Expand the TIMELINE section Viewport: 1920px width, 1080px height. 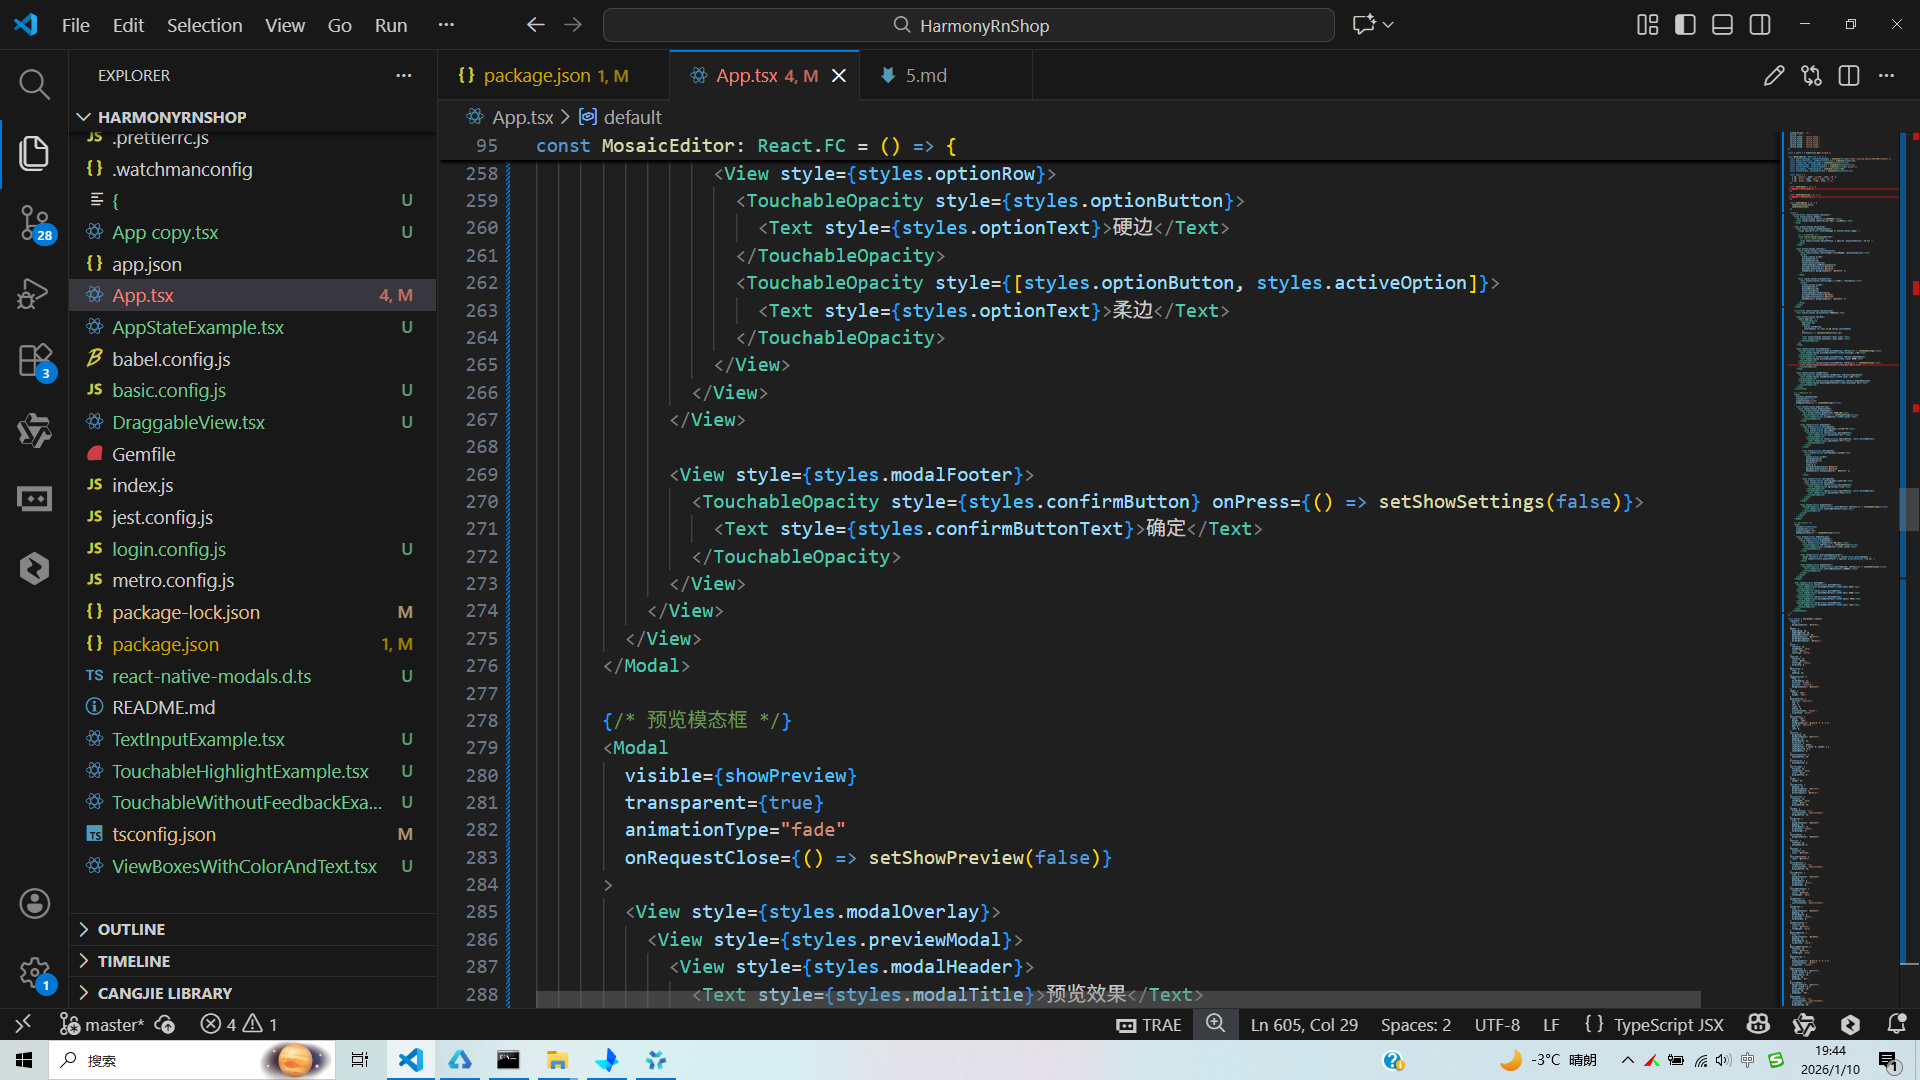coord(133,961)
